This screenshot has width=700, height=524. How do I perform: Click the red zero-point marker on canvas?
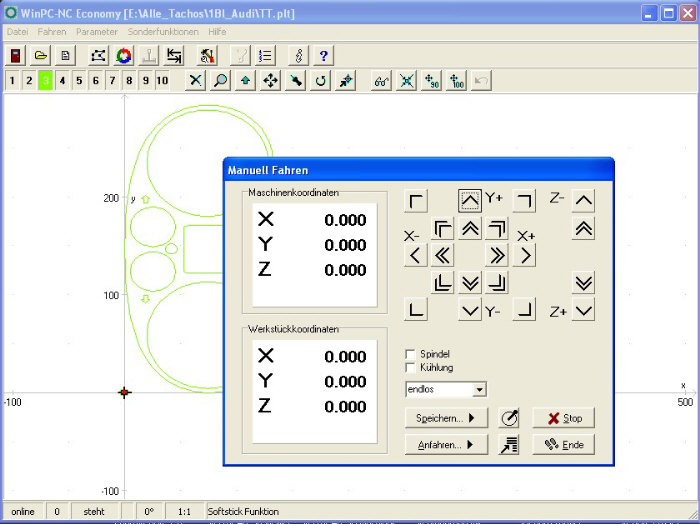coord(124,393)
